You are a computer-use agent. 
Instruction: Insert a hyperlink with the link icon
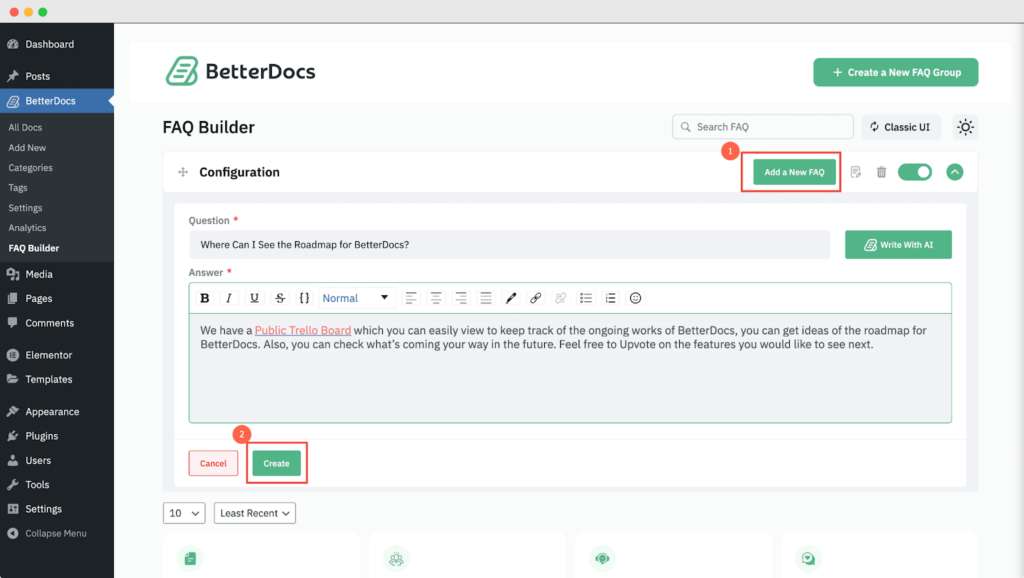(x=535, y=297)
